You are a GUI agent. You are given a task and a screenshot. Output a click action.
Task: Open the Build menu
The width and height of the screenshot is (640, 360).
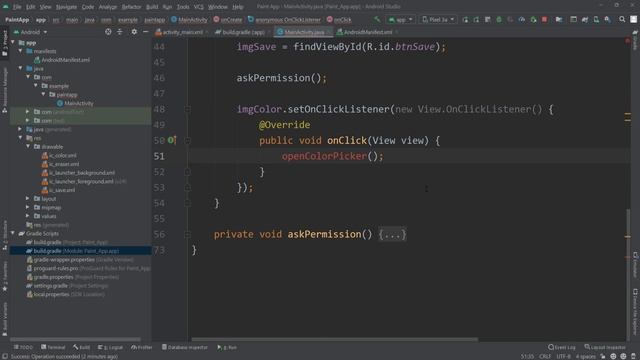pyautogui.click(x=152, y=7)
